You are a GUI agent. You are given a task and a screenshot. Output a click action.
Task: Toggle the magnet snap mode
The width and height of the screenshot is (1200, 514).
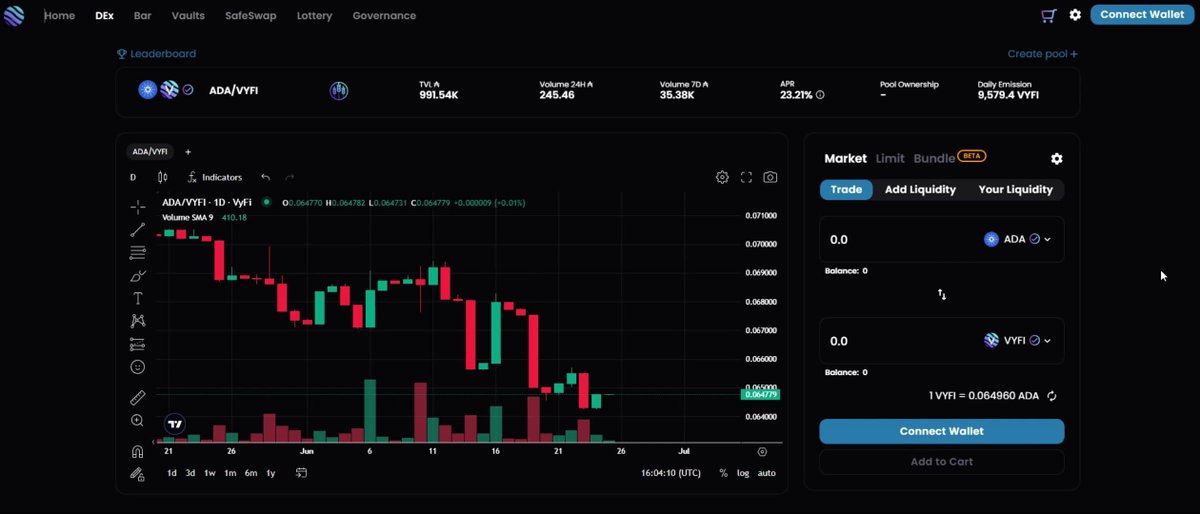click(x=138, y=451)
